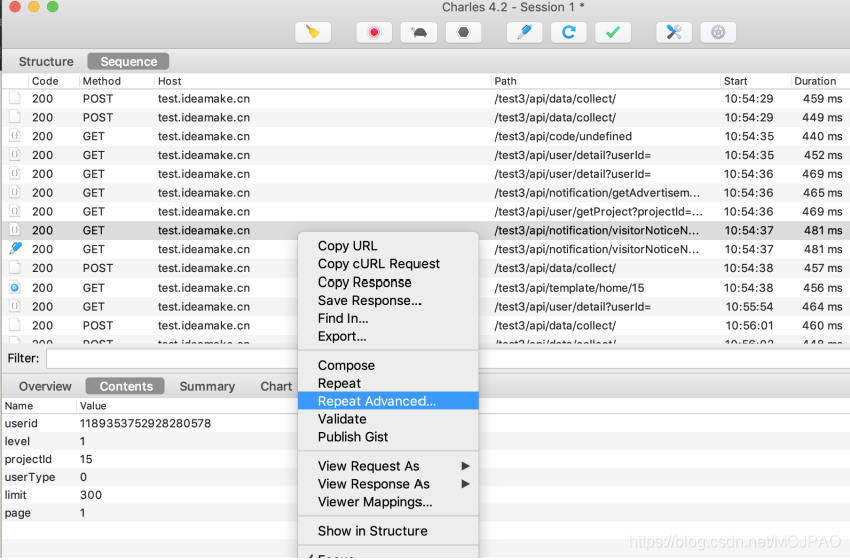Click the file icon of the getAdvertisem row
Image resolution: width=850 pixels, height=560 pixels.
pyautogui.click(x=15, y=192)
